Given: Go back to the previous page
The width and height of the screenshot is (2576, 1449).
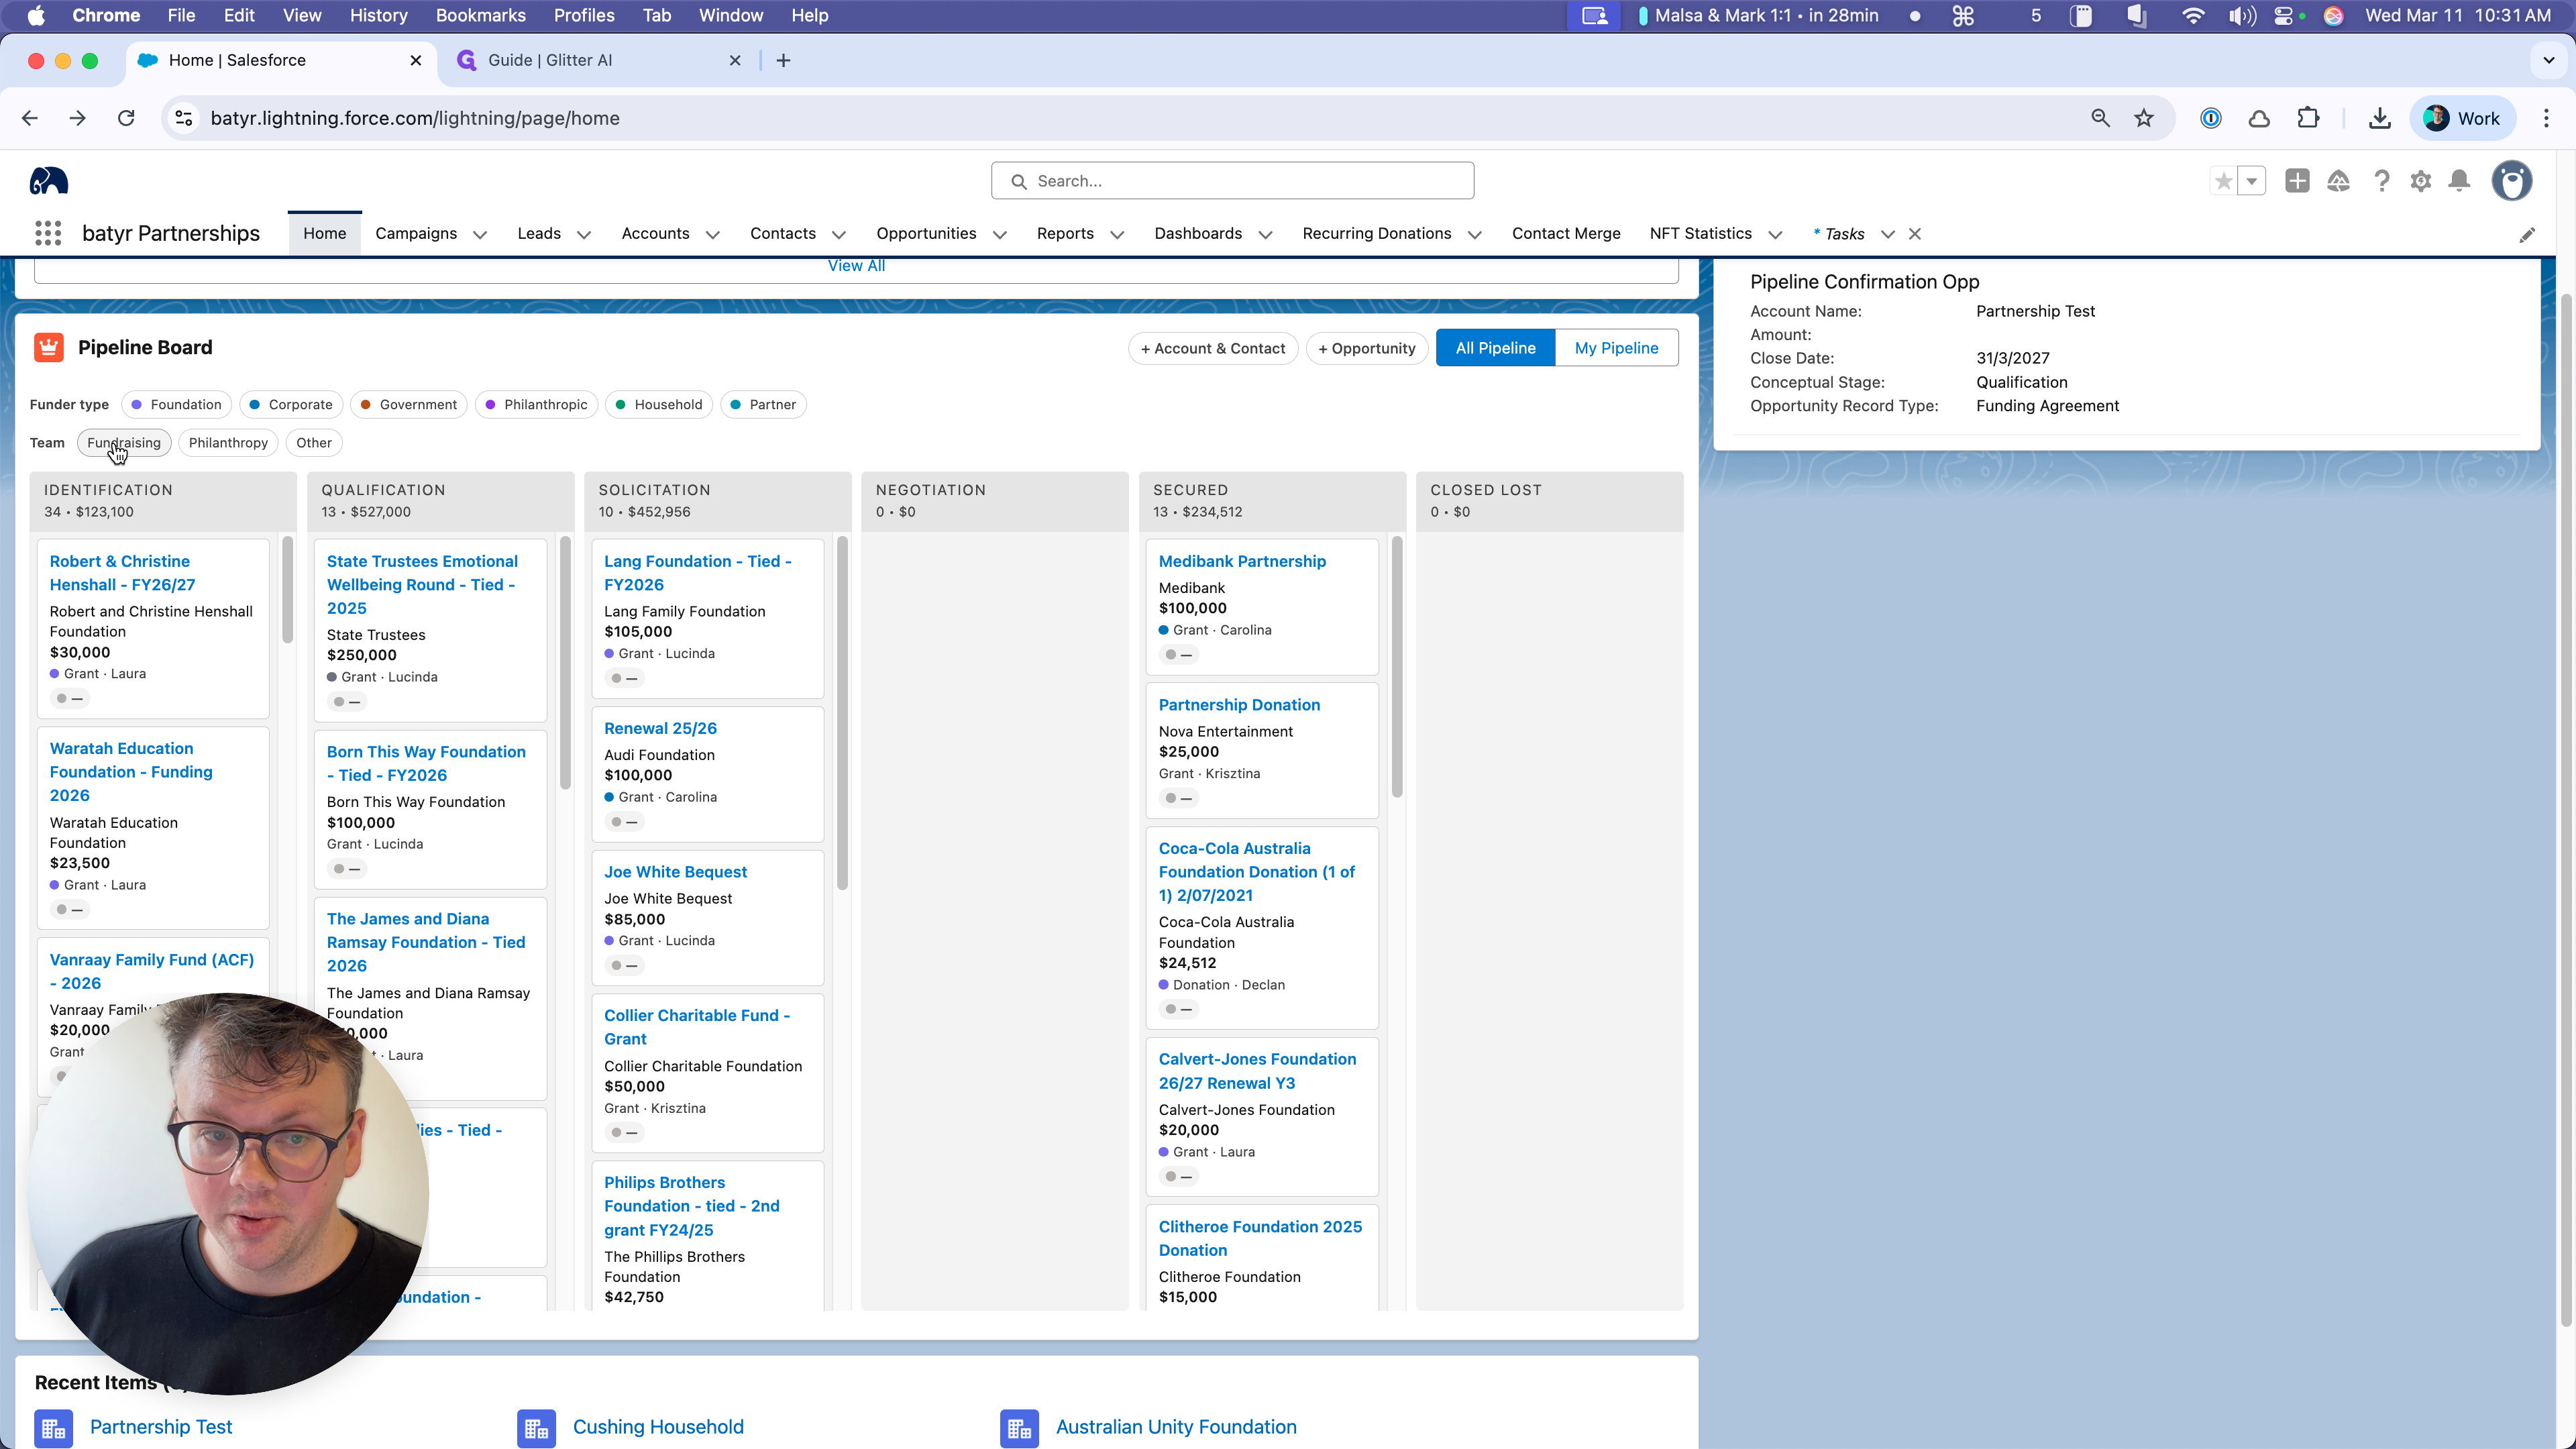Looking at the screenshot, I should [x=30, y=118].
